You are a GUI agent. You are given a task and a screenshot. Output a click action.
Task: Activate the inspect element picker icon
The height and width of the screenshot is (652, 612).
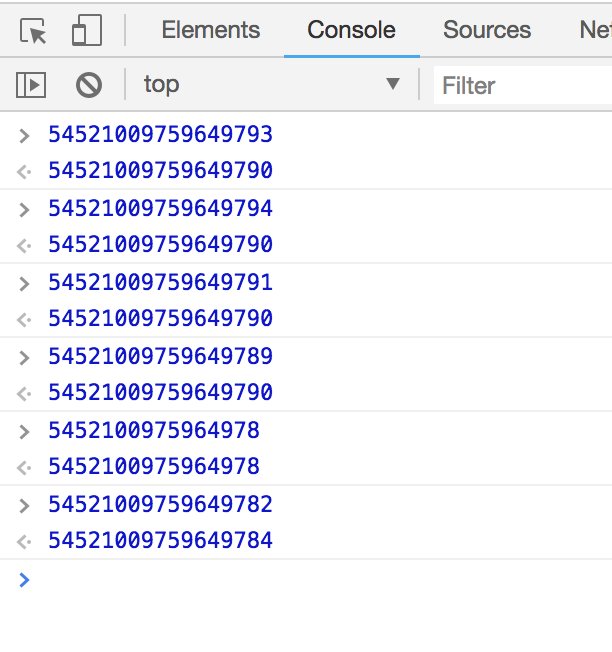(32, 30)
